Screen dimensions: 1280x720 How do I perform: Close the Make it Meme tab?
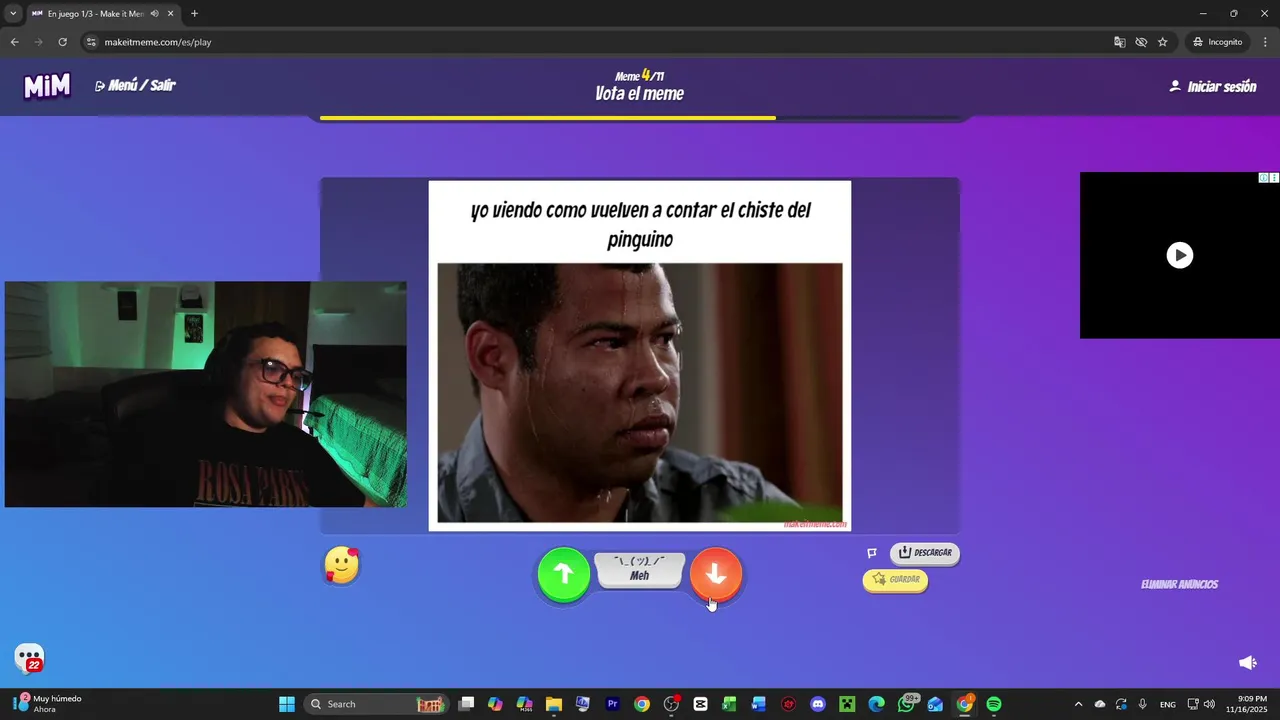click(171, 14)
